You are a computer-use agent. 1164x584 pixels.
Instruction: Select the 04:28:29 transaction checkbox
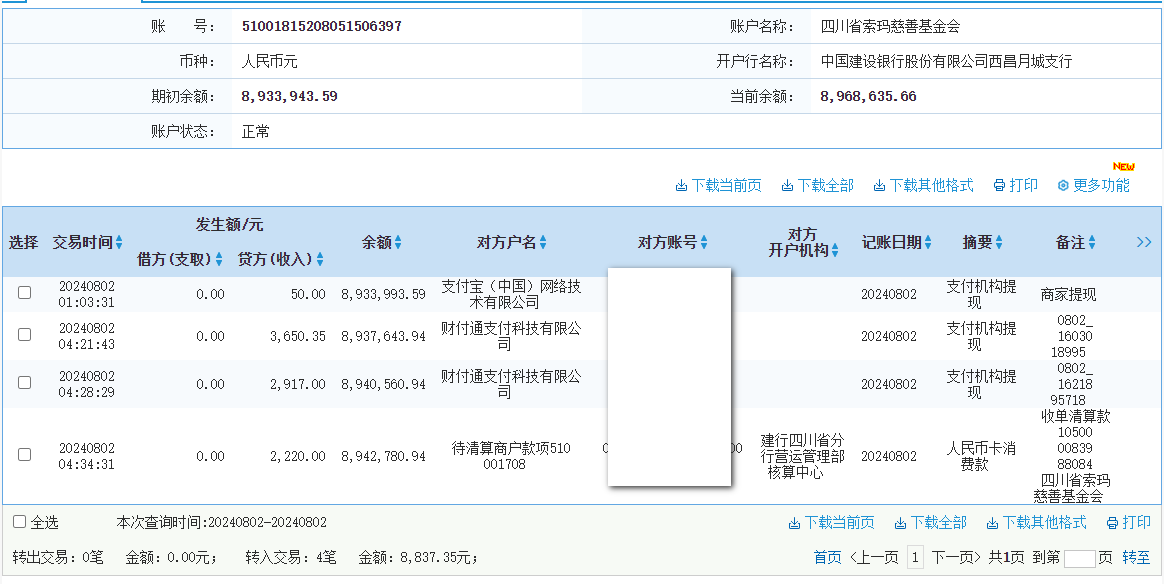click(24, 382)
